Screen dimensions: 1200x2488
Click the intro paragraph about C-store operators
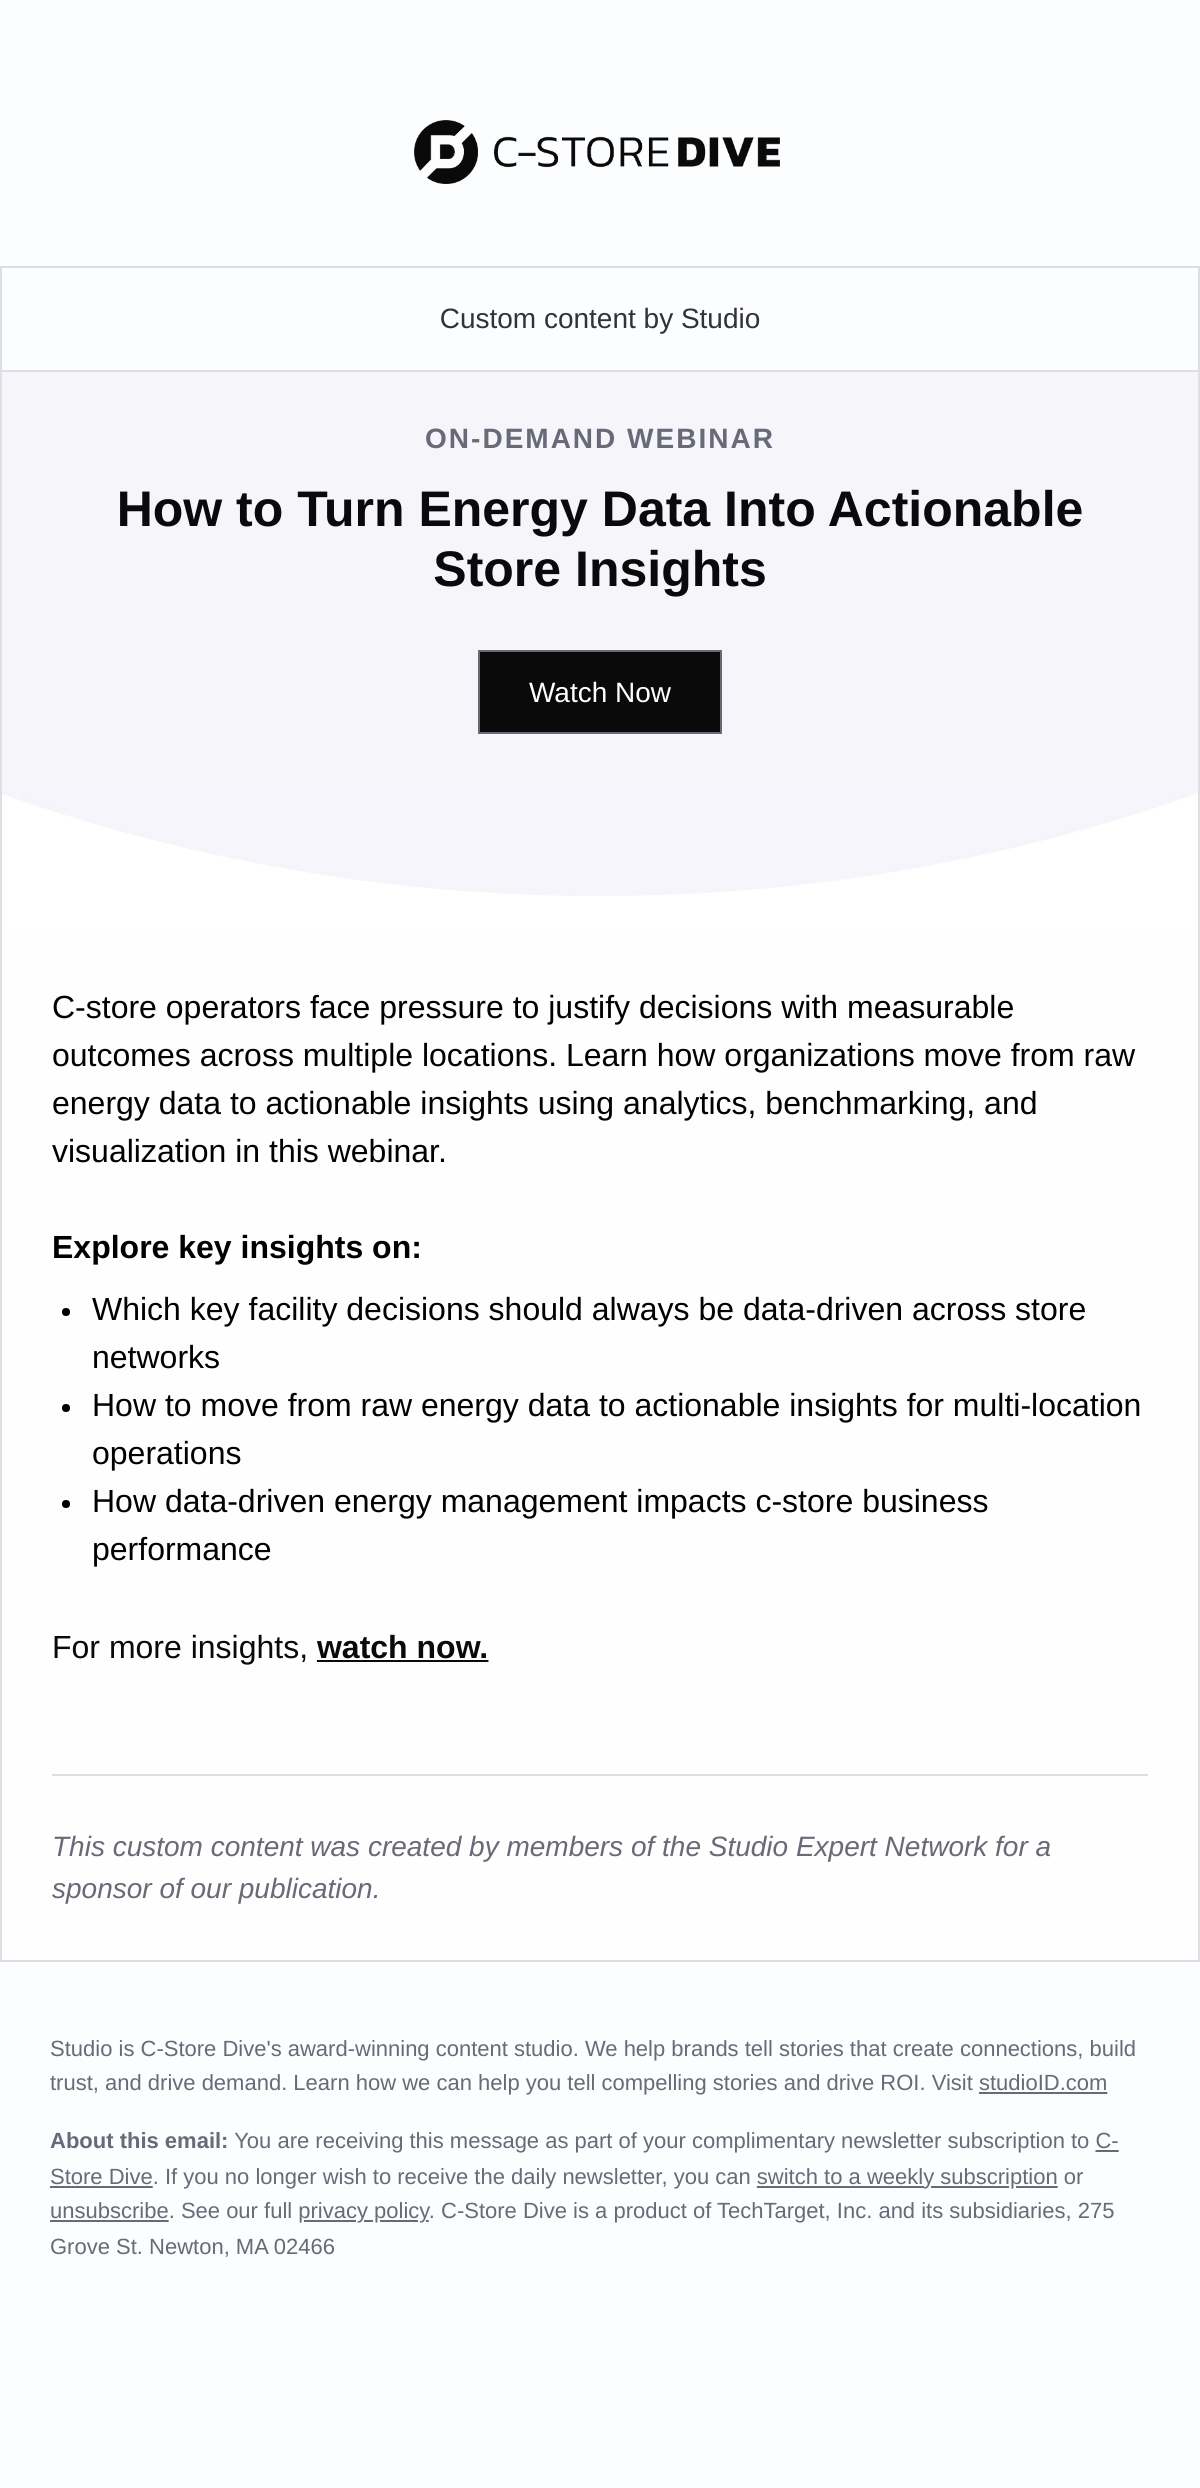point(594,1079)
